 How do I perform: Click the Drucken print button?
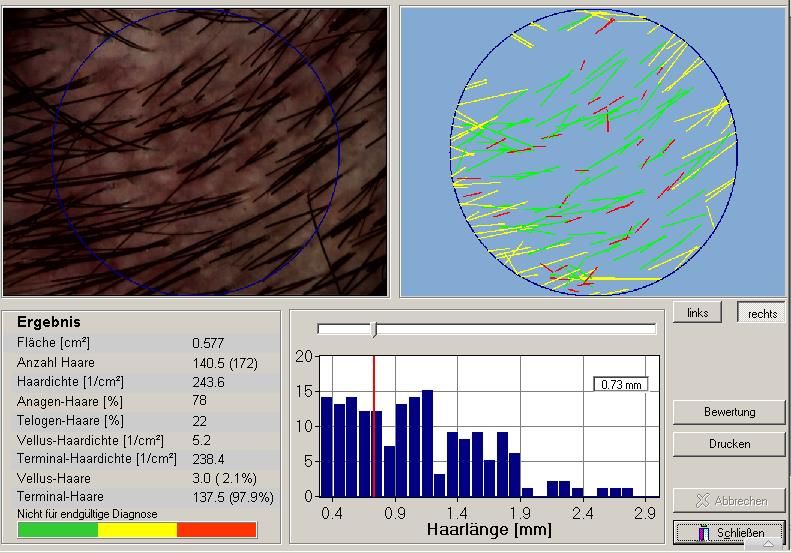pos(729,444)
